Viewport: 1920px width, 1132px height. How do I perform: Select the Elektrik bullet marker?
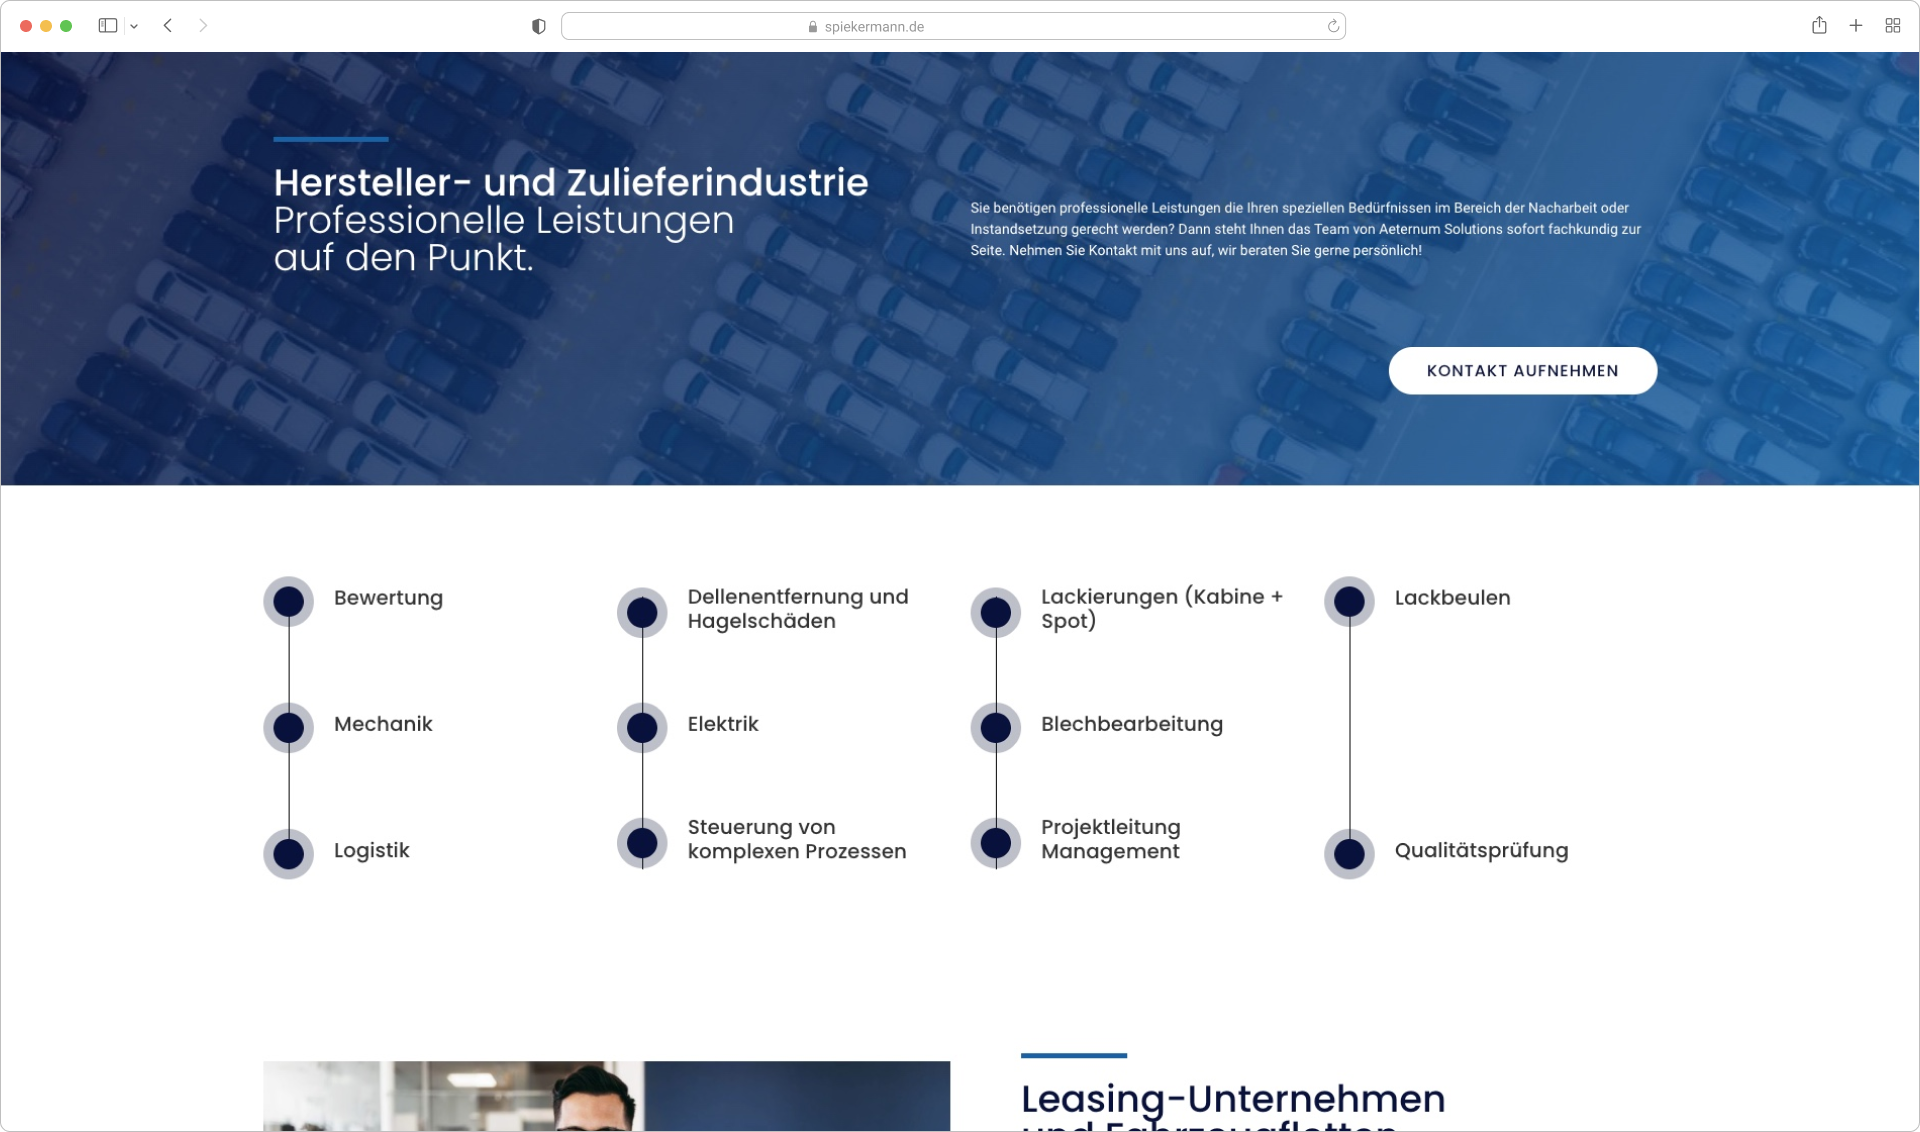point(642,727)
